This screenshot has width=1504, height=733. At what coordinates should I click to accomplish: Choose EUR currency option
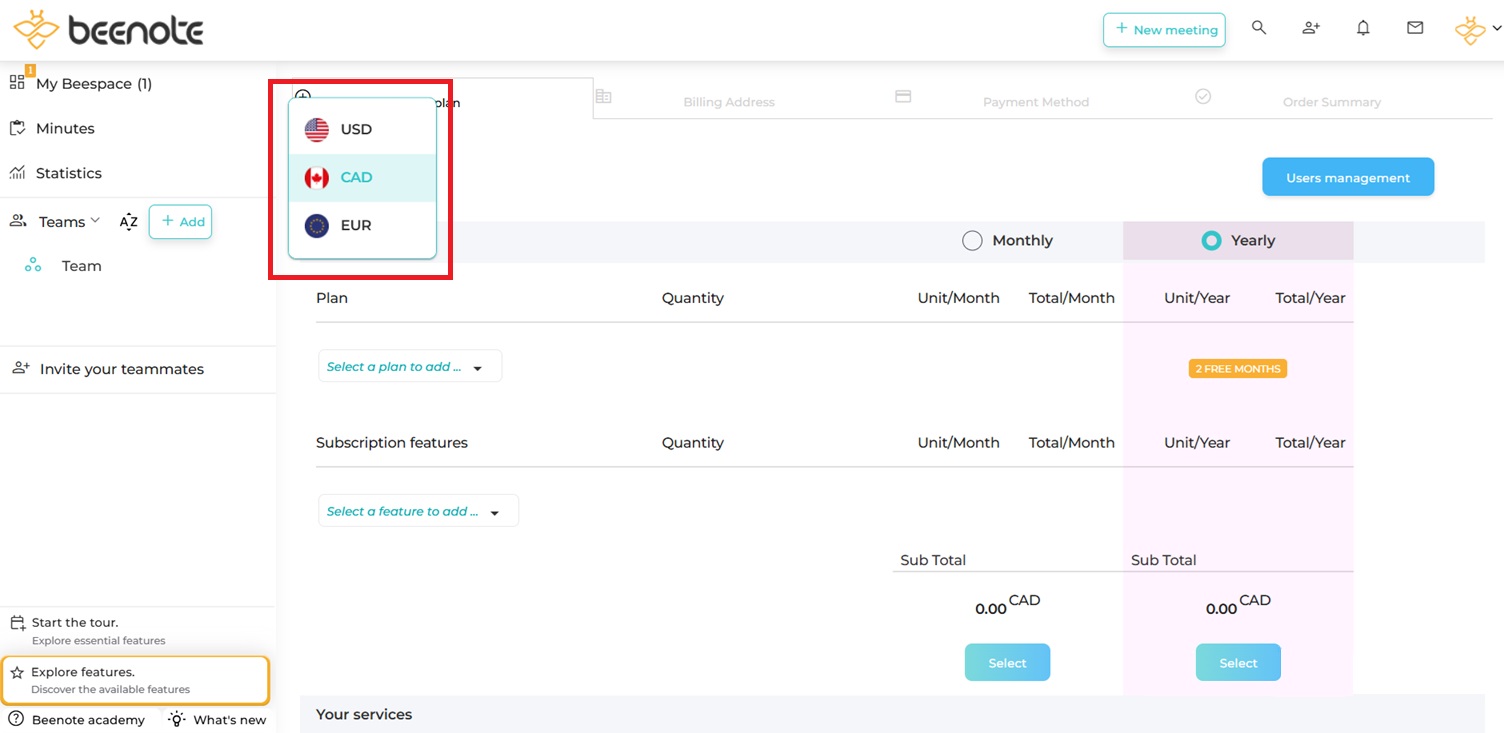click(x=356, y=226)
